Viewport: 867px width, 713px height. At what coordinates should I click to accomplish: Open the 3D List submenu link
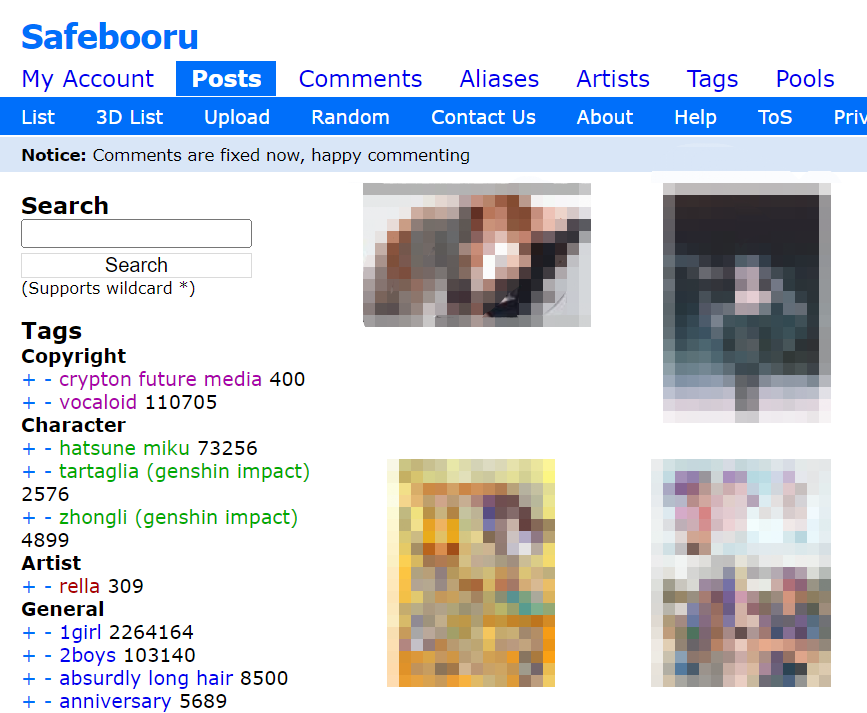[129, 117]
